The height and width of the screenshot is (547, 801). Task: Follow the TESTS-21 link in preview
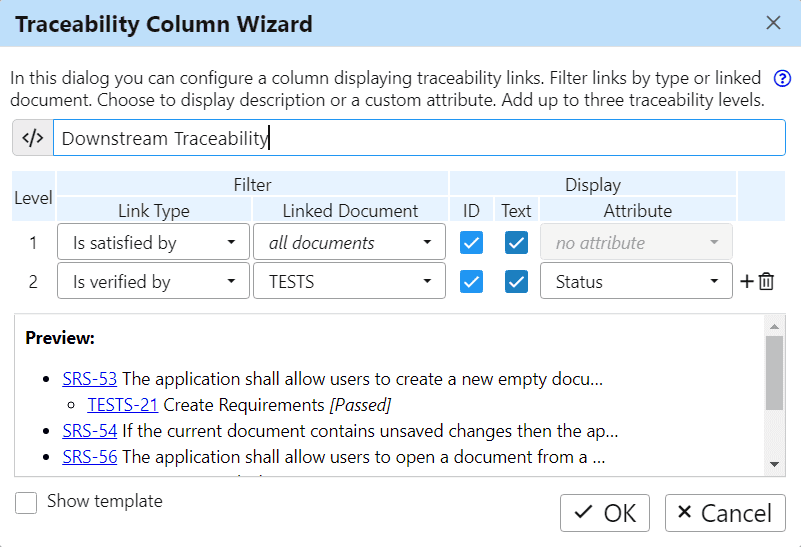pos(123,405)
